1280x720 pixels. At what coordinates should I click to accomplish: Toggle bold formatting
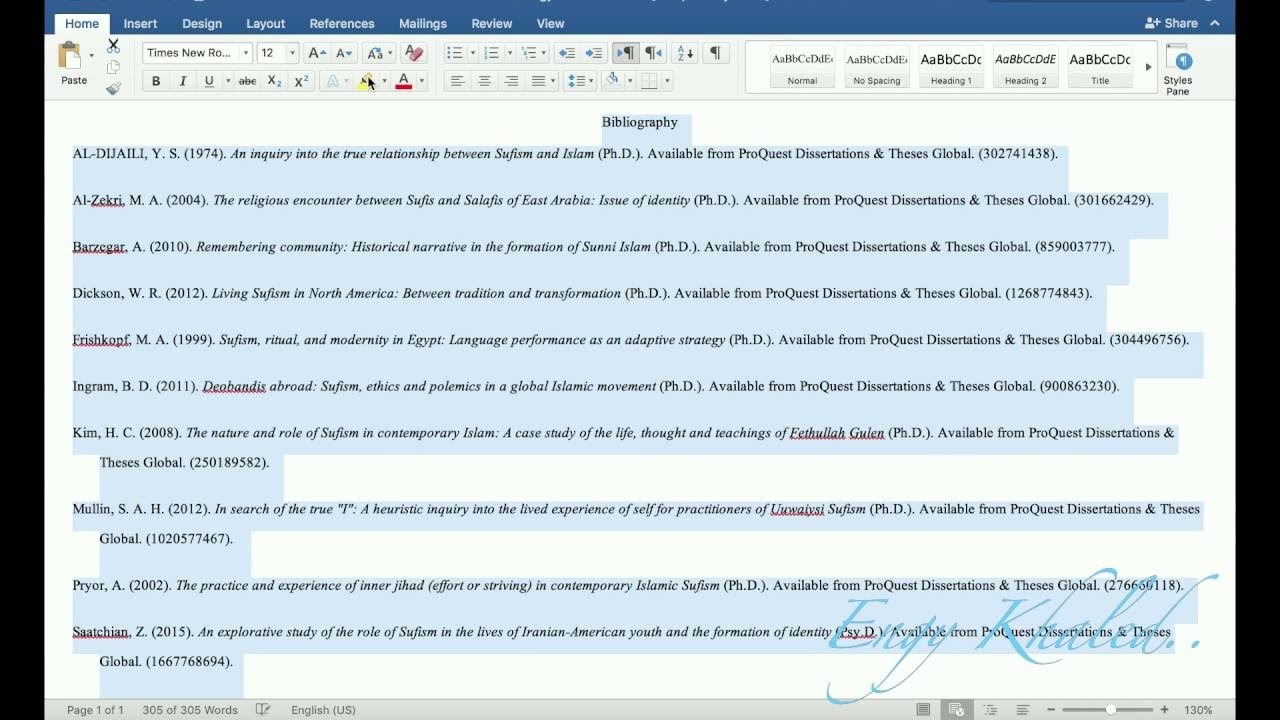155,81
